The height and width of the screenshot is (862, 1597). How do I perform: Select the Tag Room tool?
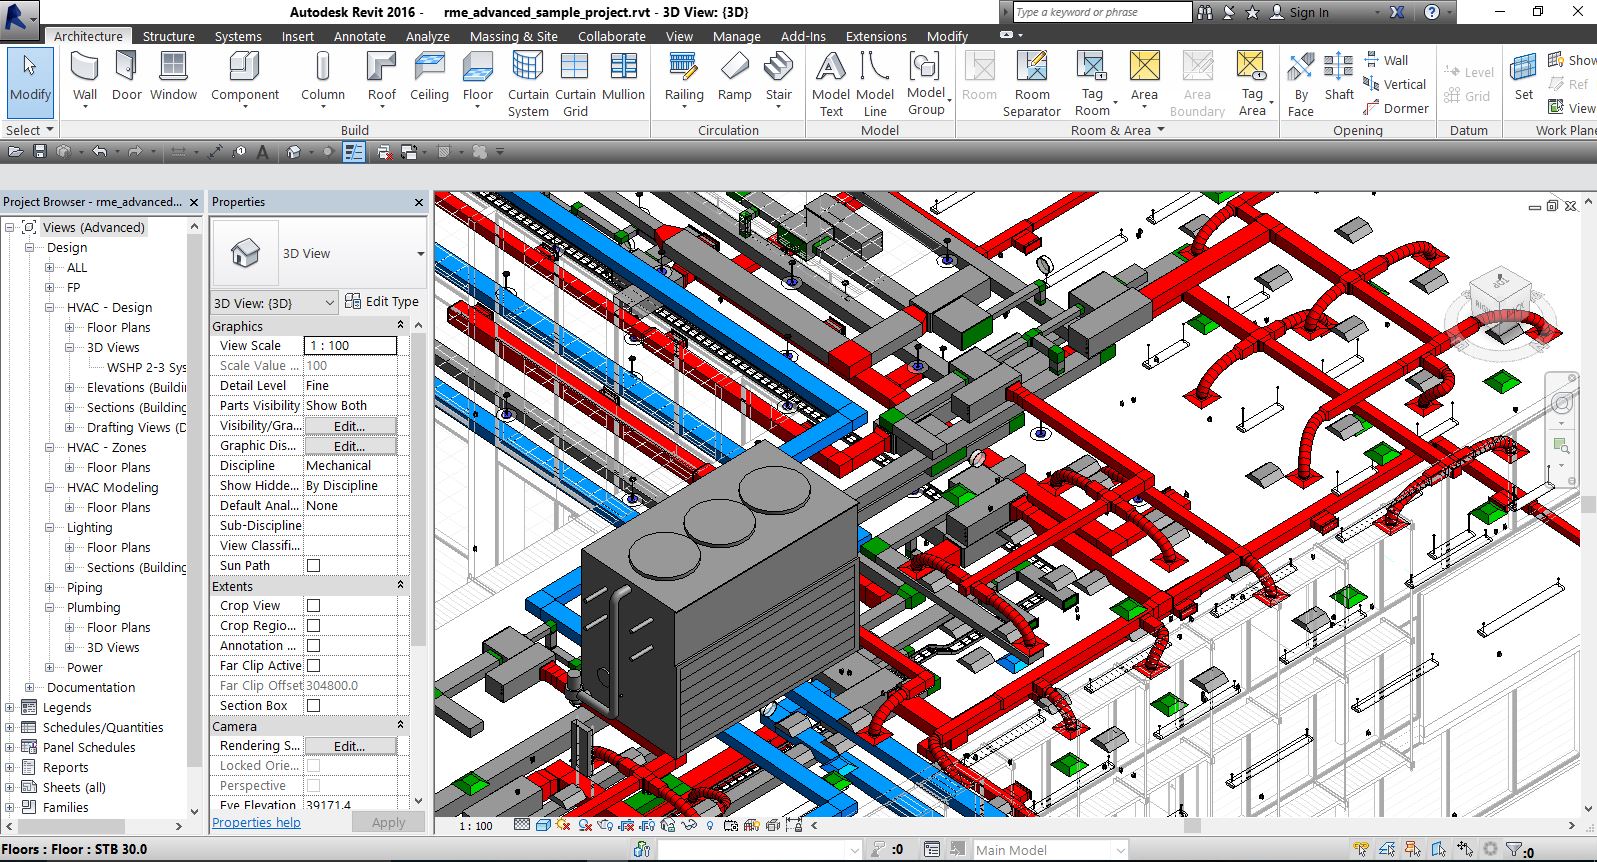click(x=1092, y=84)
